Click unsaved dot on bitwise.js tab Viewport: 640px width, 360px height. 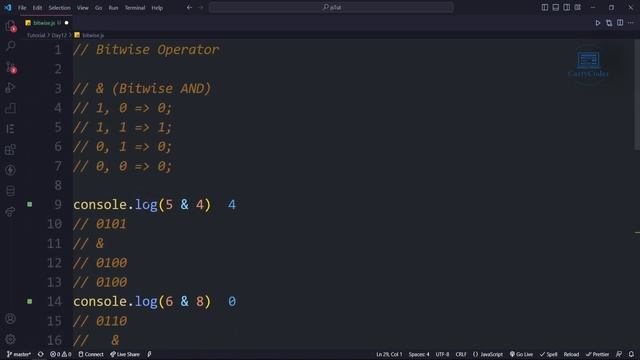click(67, 23)
